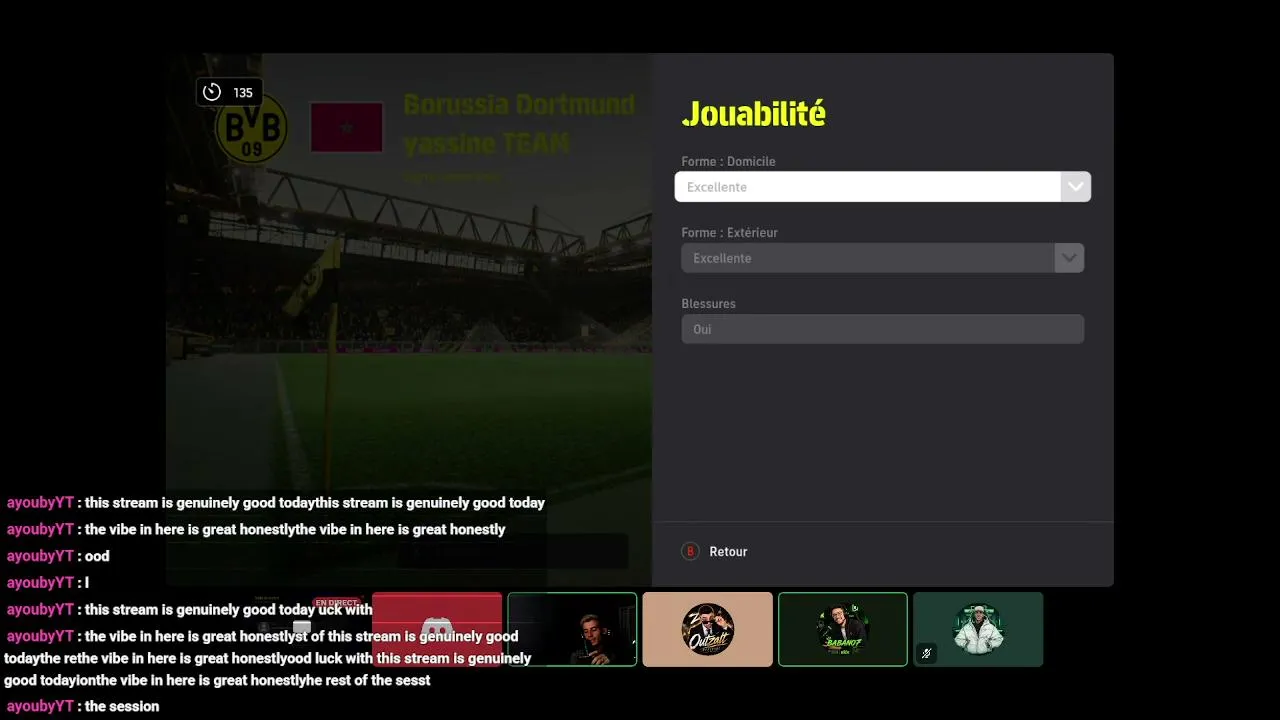Click the yassine TEAM name text
This screenshot has width=1280, height=720.
(487, 143)
